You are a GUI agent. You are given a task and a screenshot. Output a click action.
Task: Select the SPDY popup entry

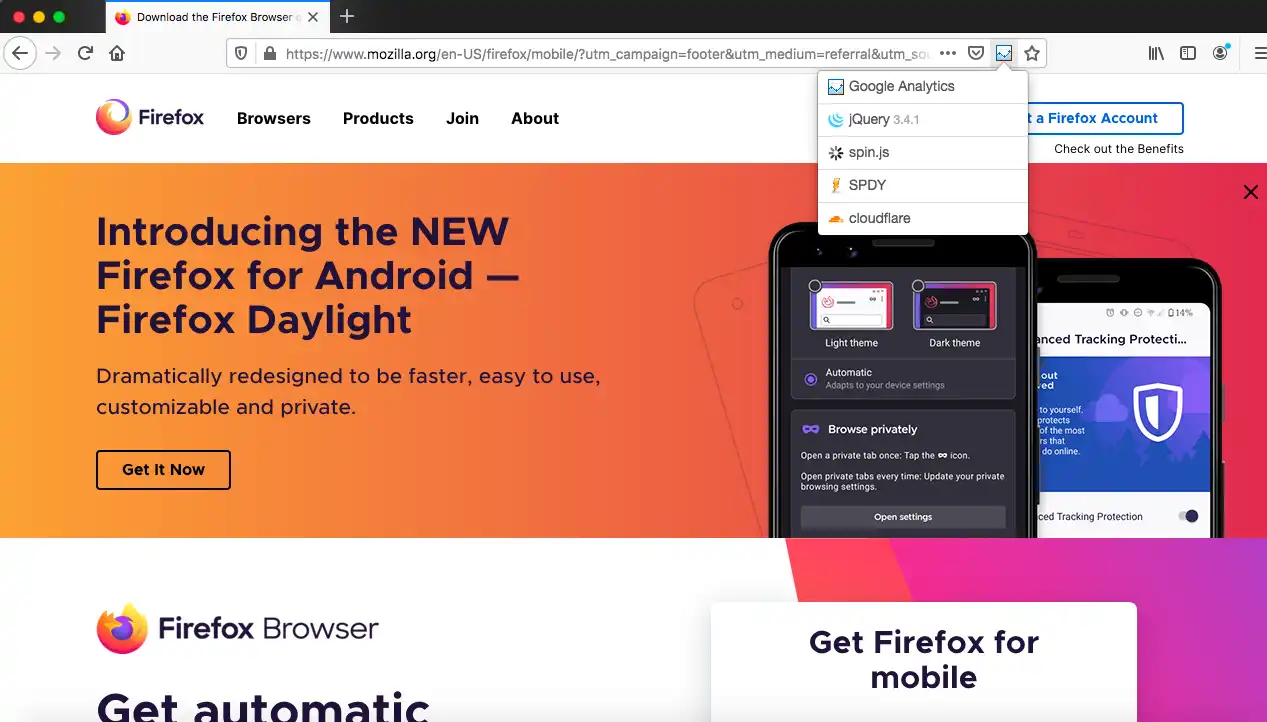click(923, 186)
